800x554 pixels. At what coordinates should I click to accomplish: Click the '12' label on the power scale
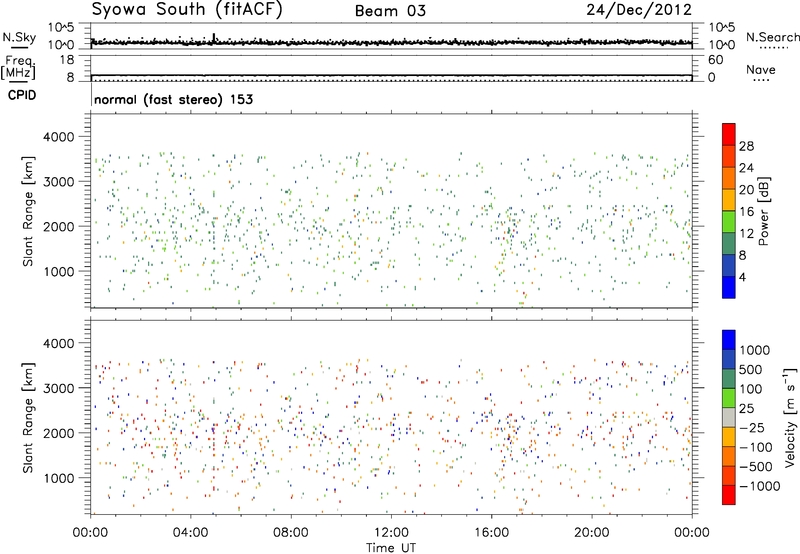click(746, 234)
